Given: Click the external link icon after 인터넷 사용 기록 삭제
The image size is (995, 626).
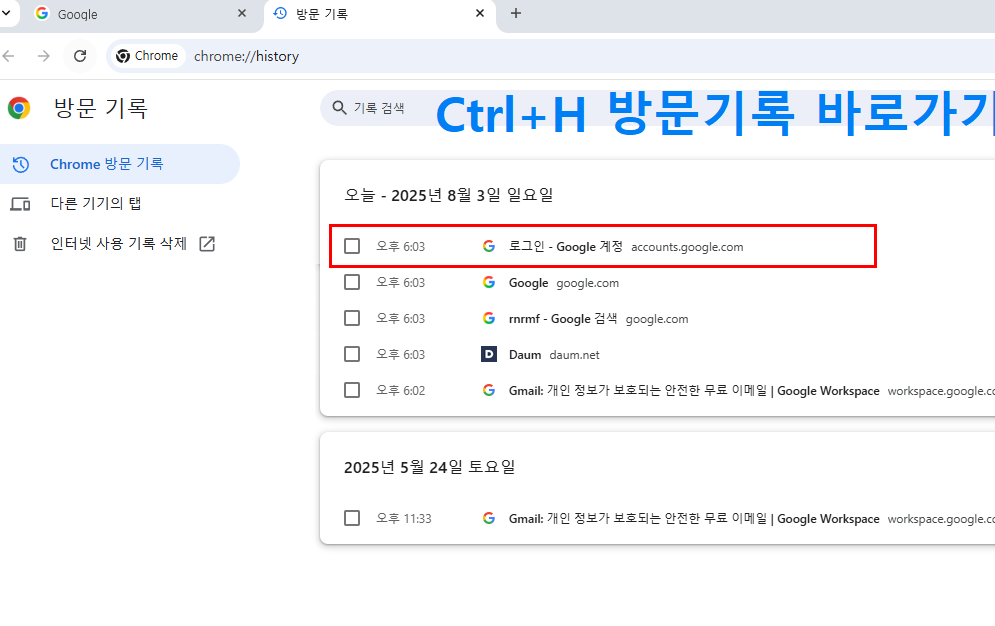Looking at the screenshot, I should pos(207,244).
